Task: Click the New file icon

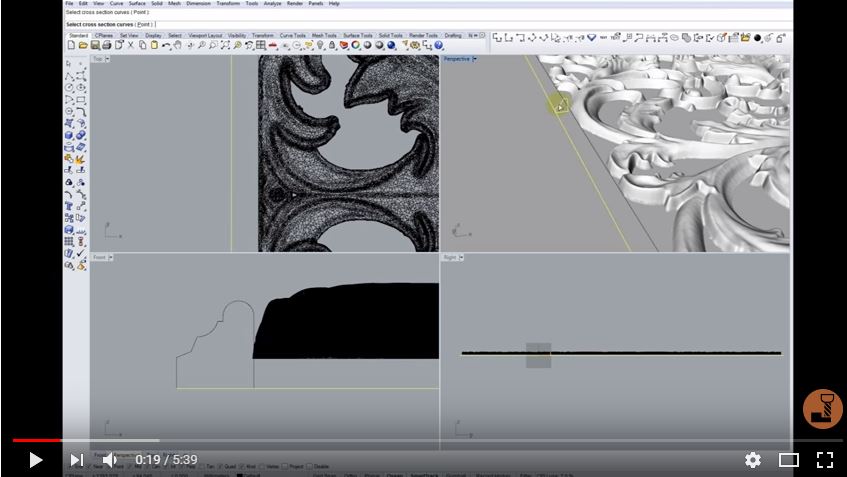Action: tap(71, 45)
